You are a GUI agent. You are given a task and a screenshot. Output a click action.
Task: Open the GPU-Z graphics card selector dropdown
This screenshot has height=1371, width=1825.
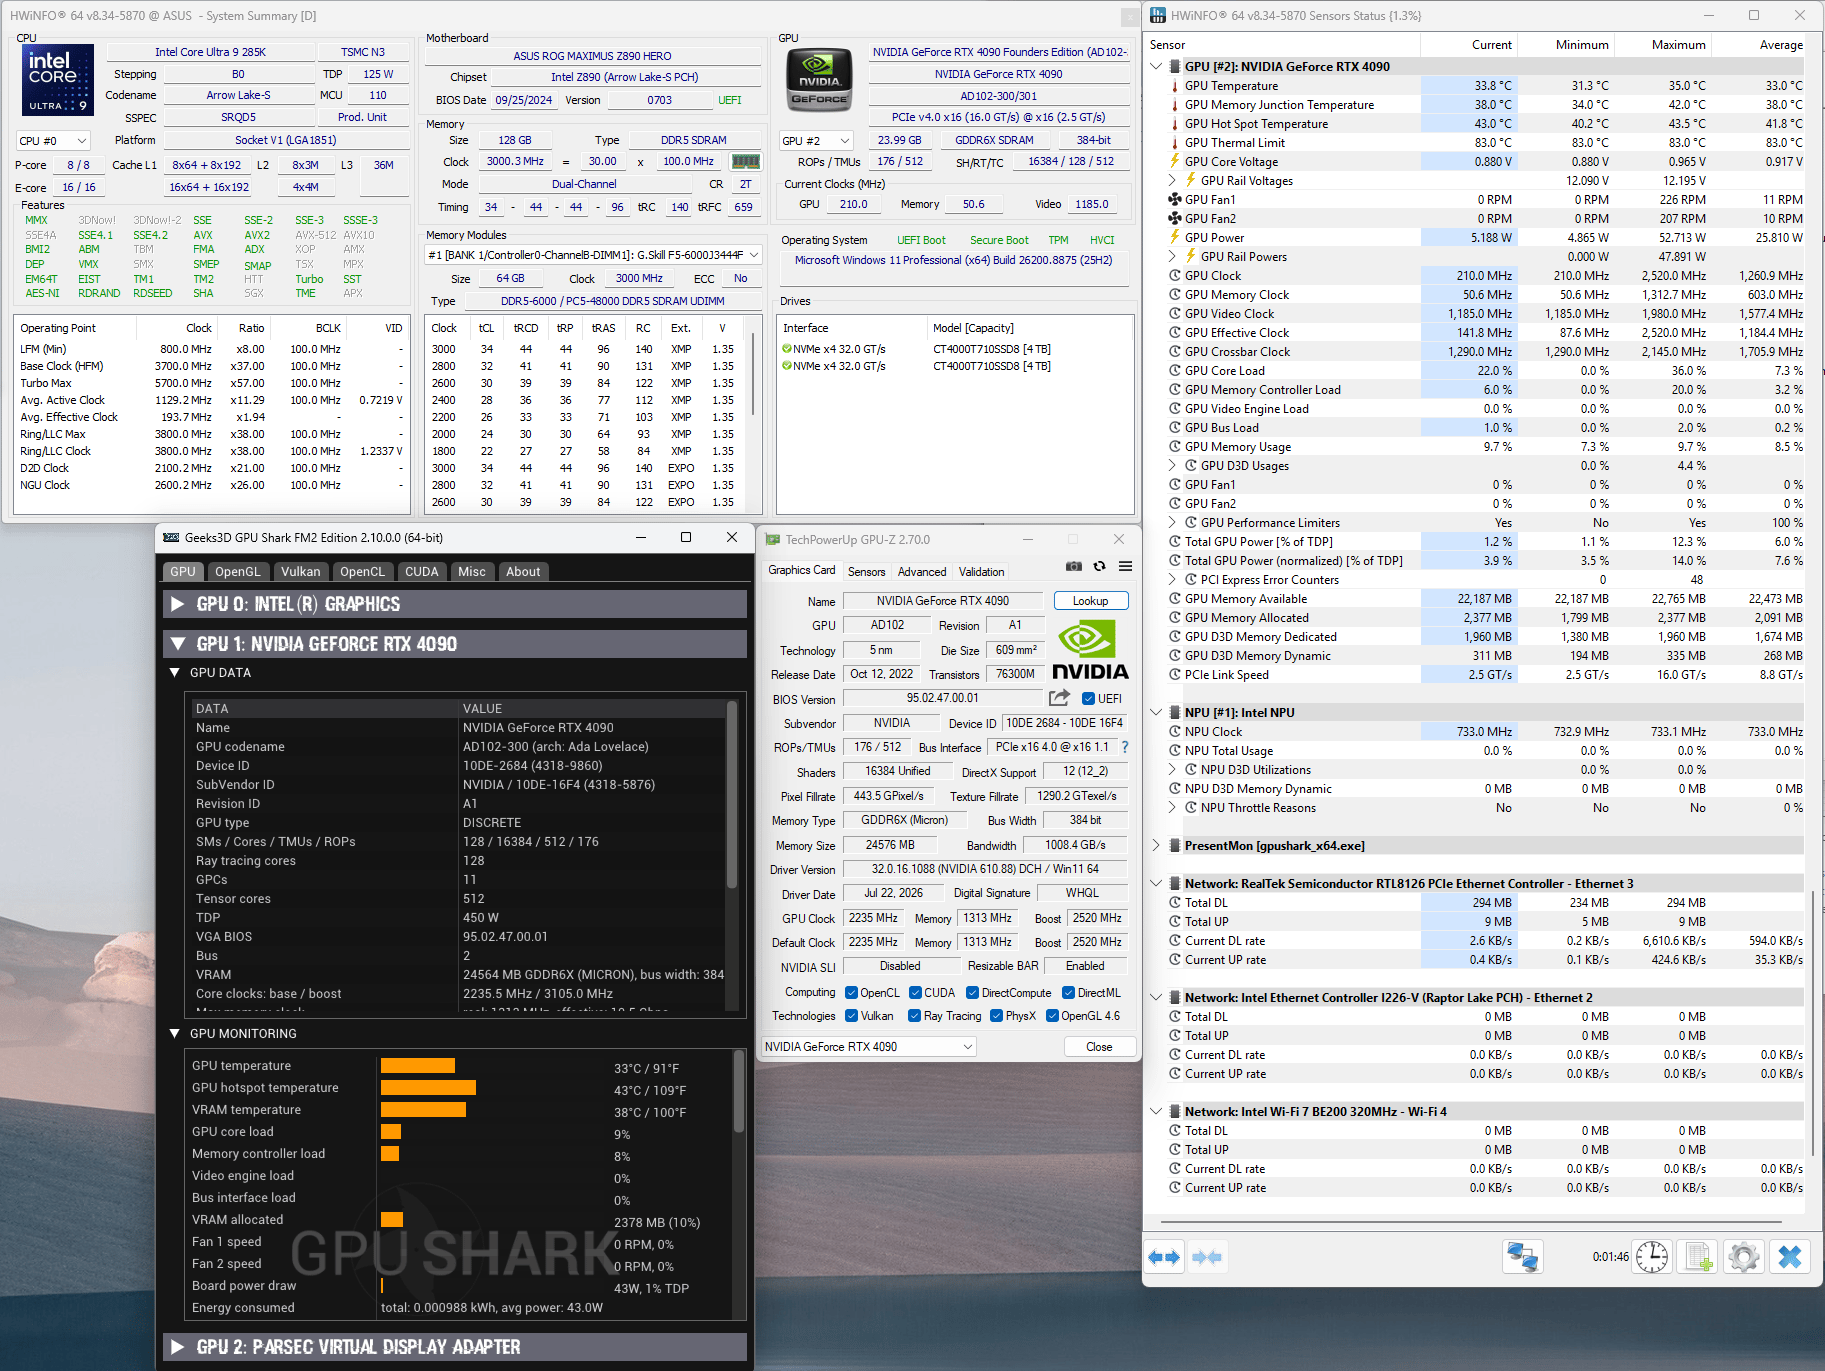(x=868, y=1047)
